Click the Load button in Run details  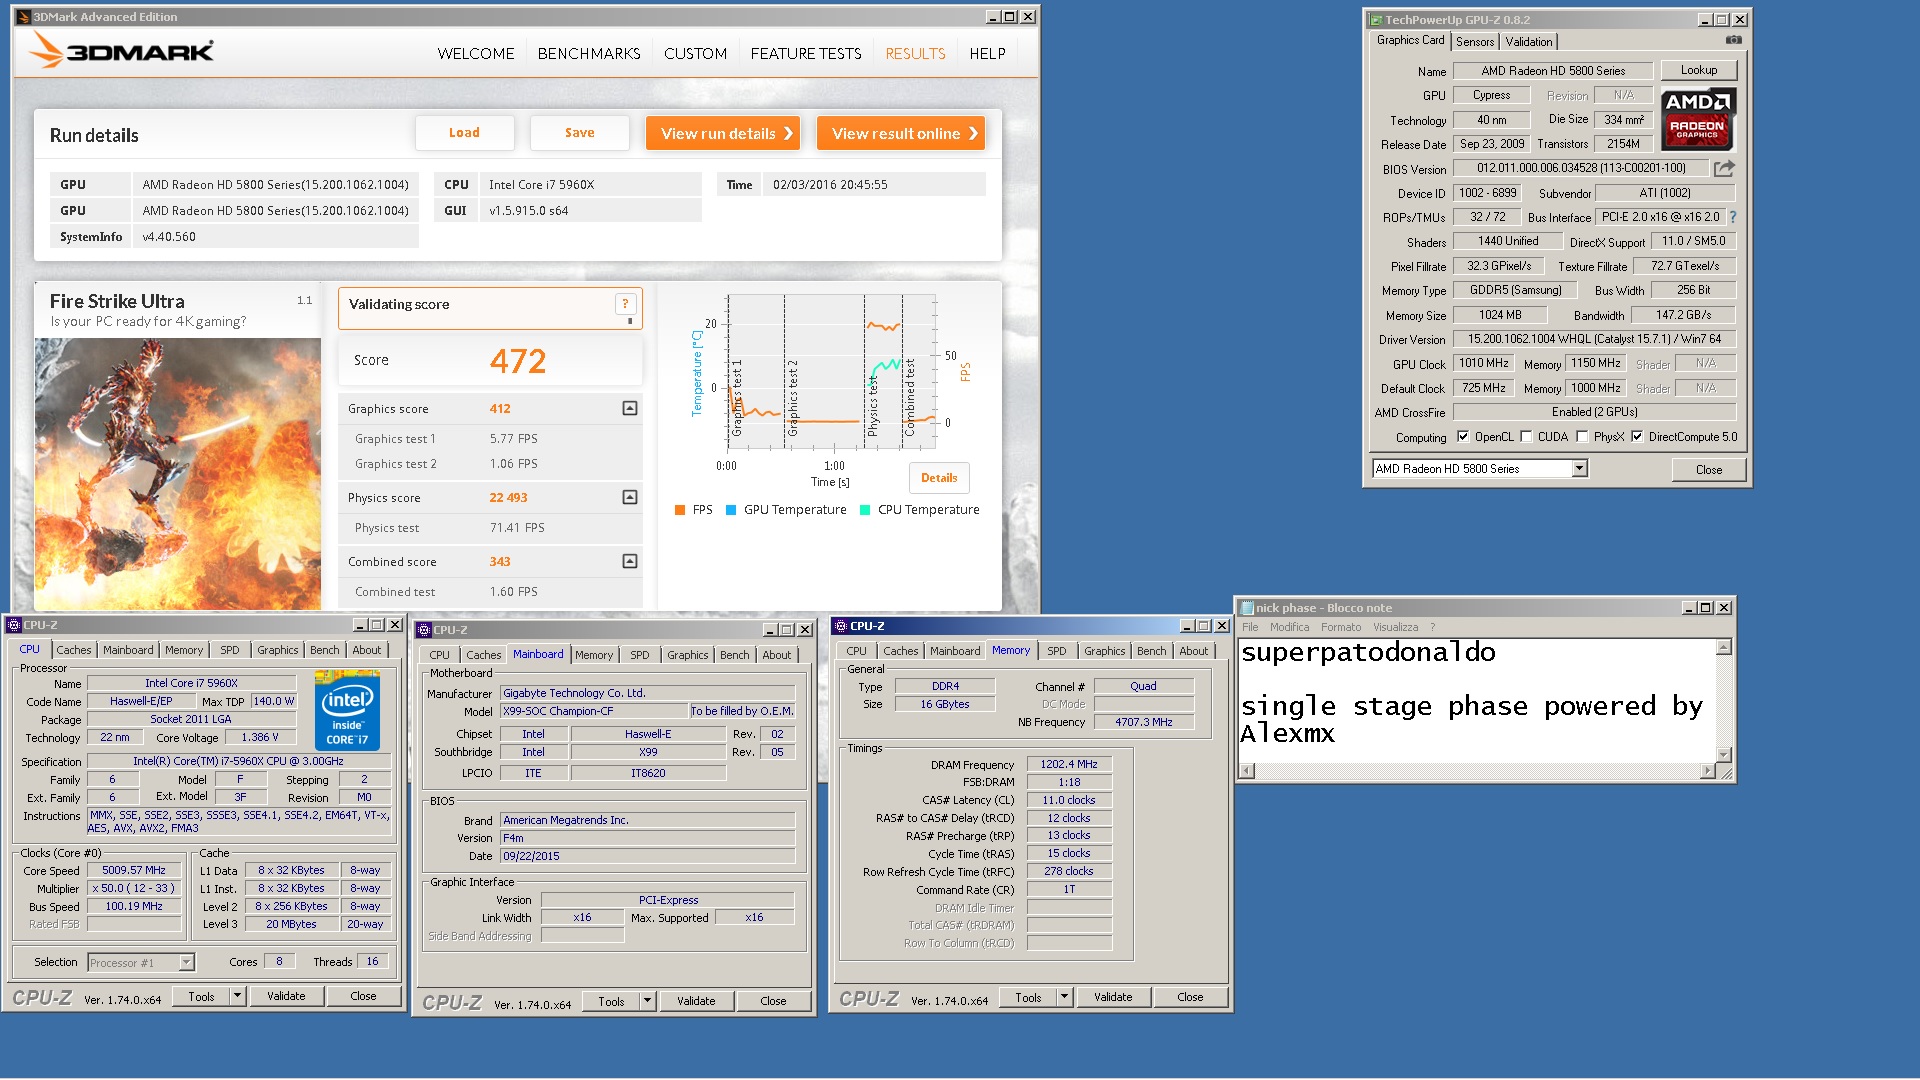coord(464,133)
